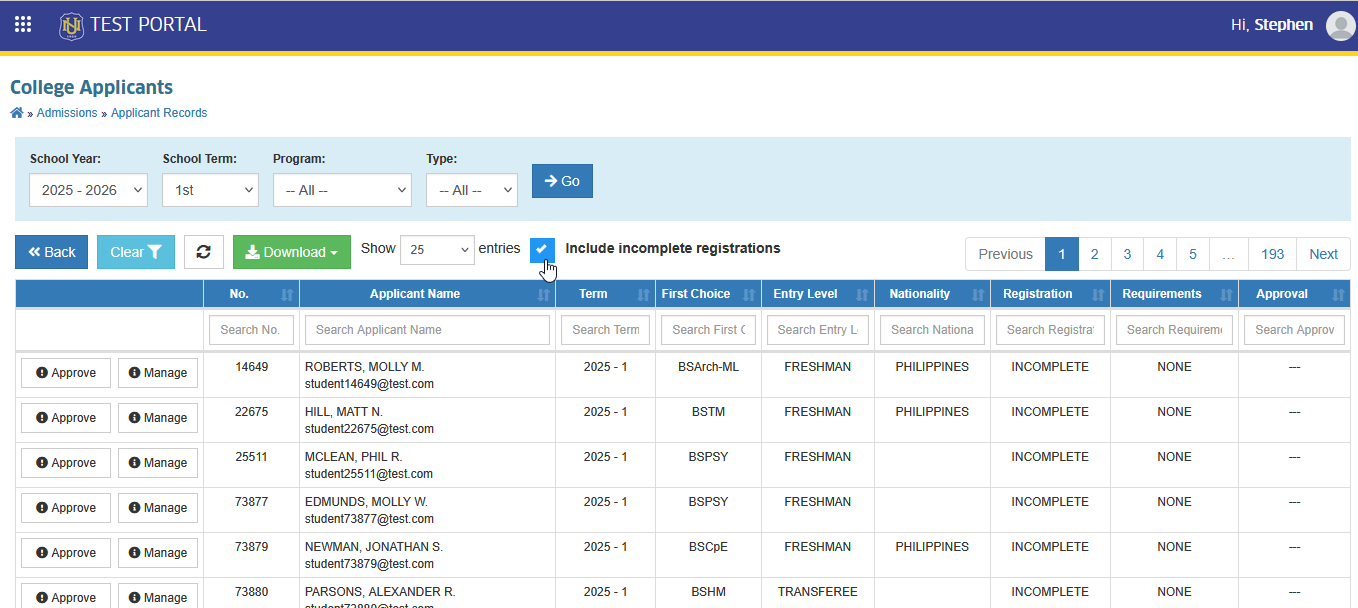Viewport: 1358px width, 608px height.
Task: Go to page 4 of results
Action: [x=1160, y=254]
